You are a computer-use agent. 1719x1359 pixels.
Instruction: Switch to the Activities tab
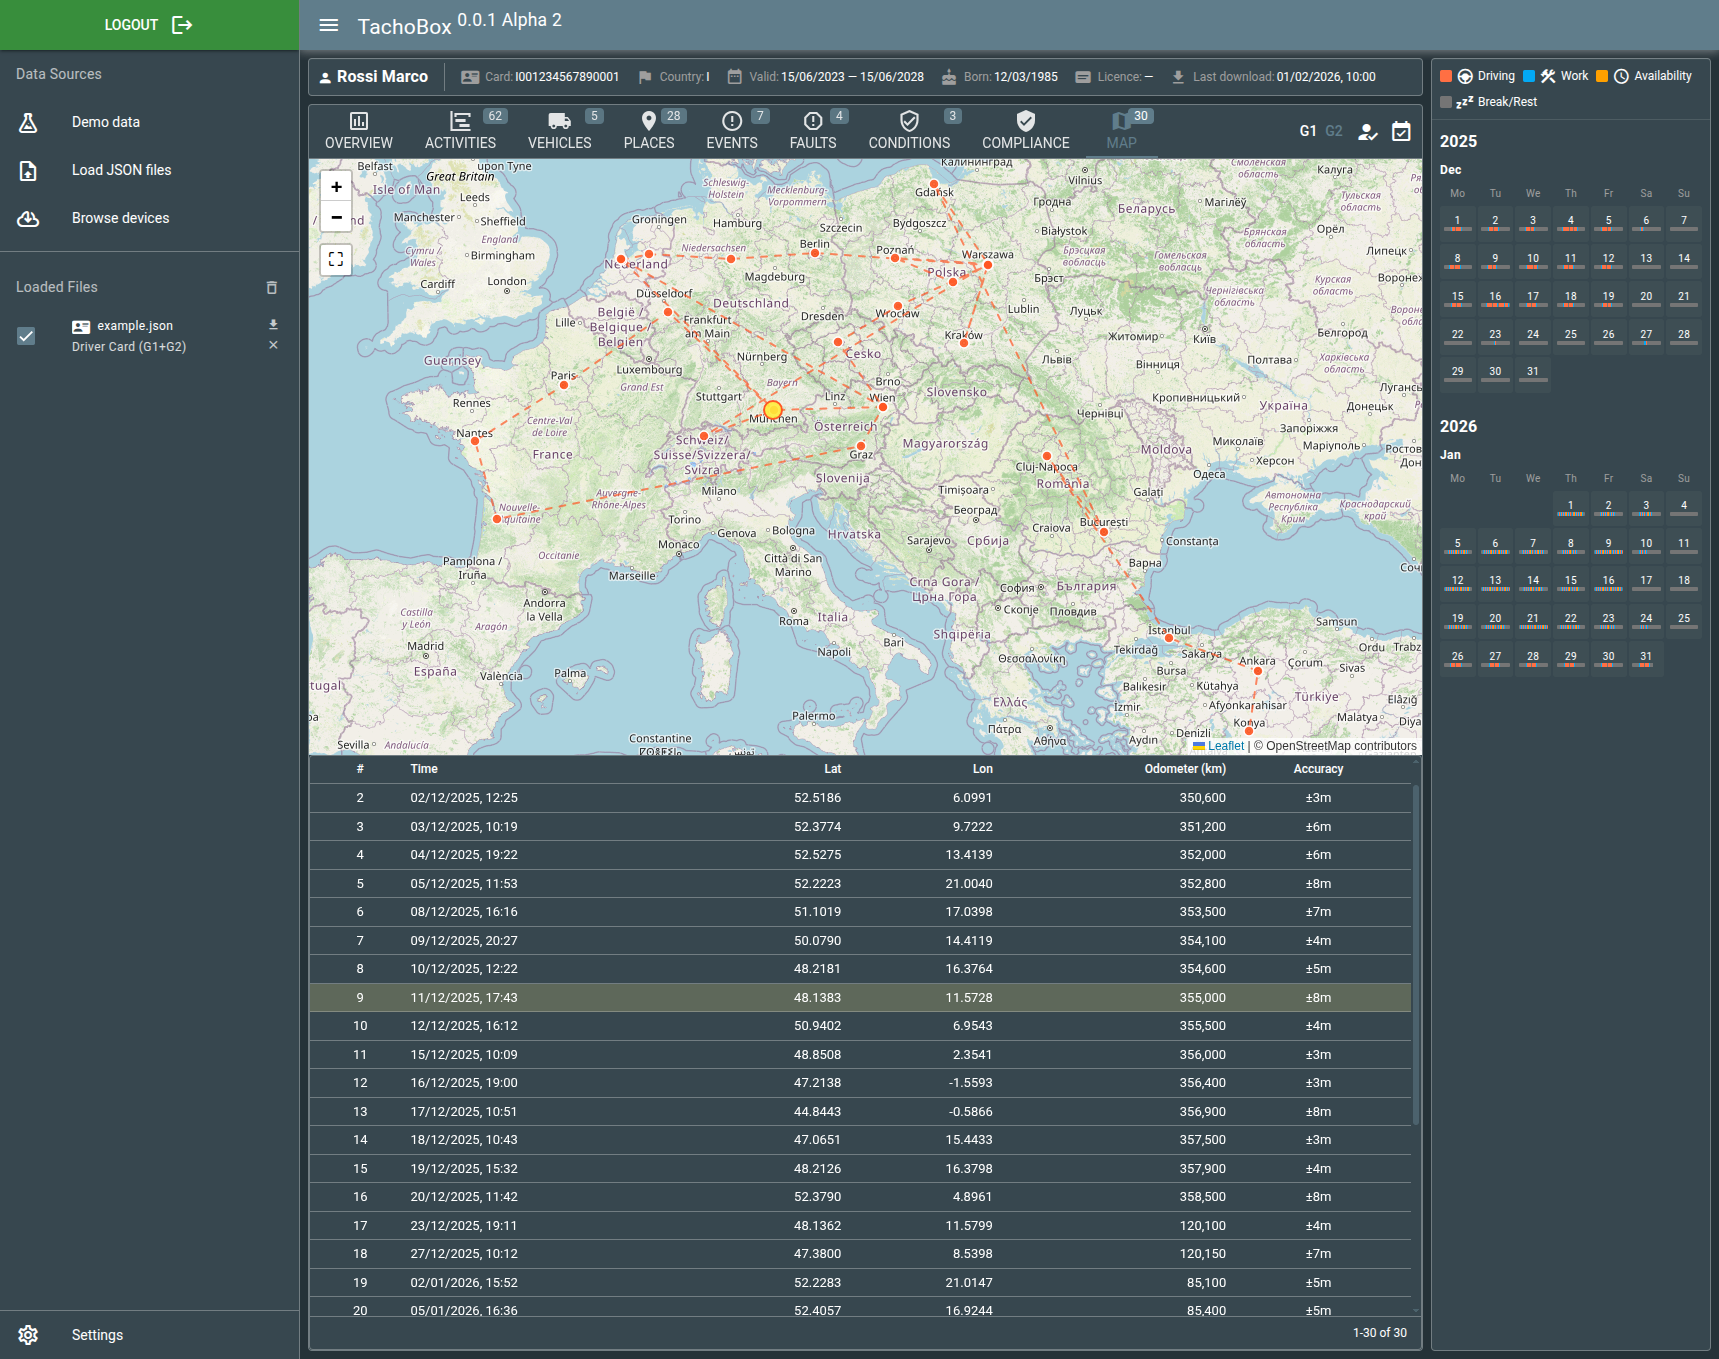460,131
